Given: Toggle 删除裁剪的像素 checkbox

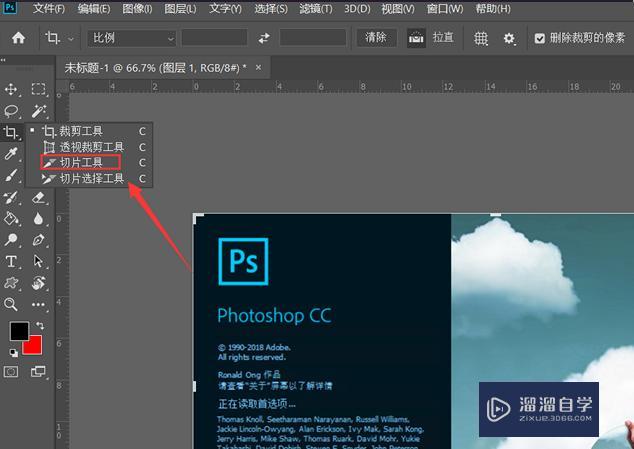Looking at the screenshot, I should (539, 38).
